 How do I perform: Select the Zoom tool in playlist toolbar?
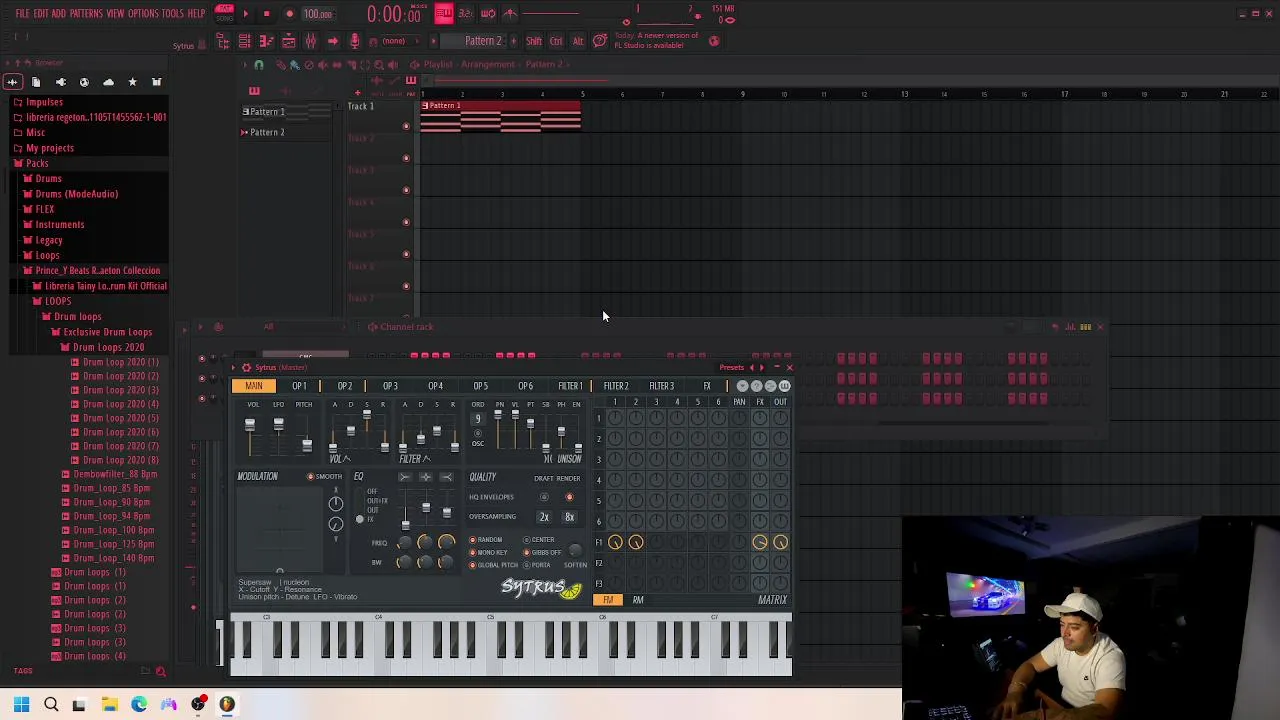[x=378, y=65]
